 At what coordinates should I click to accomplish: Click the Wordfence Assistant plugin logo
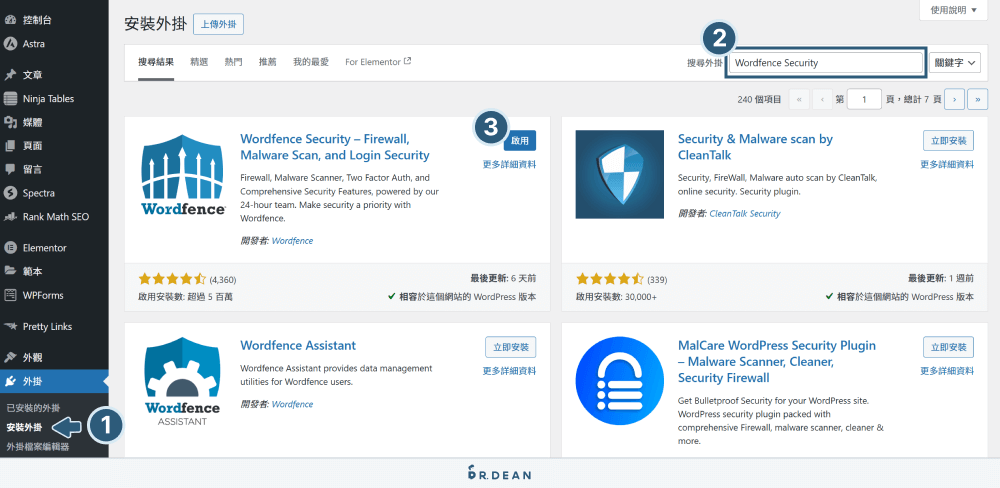[x=182, y=383]
